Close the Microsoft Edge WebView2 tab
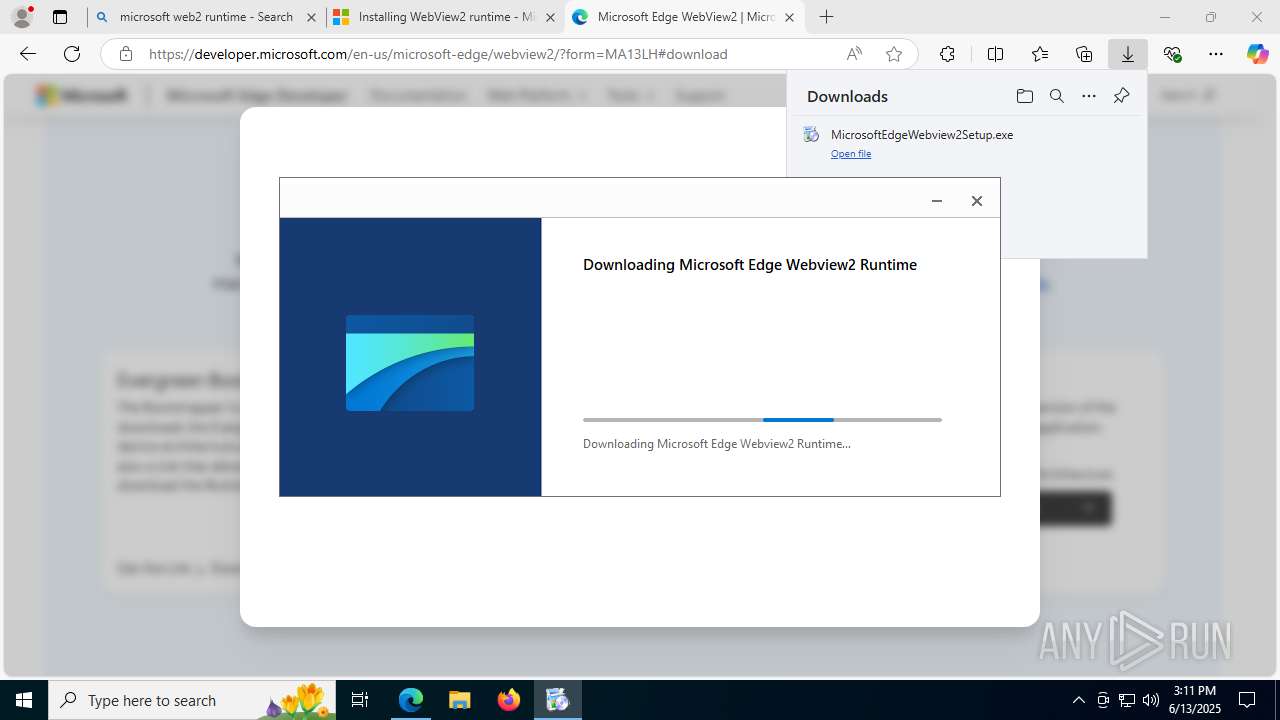Viewport: 1280px width, 720px height. tap(790, 17)
